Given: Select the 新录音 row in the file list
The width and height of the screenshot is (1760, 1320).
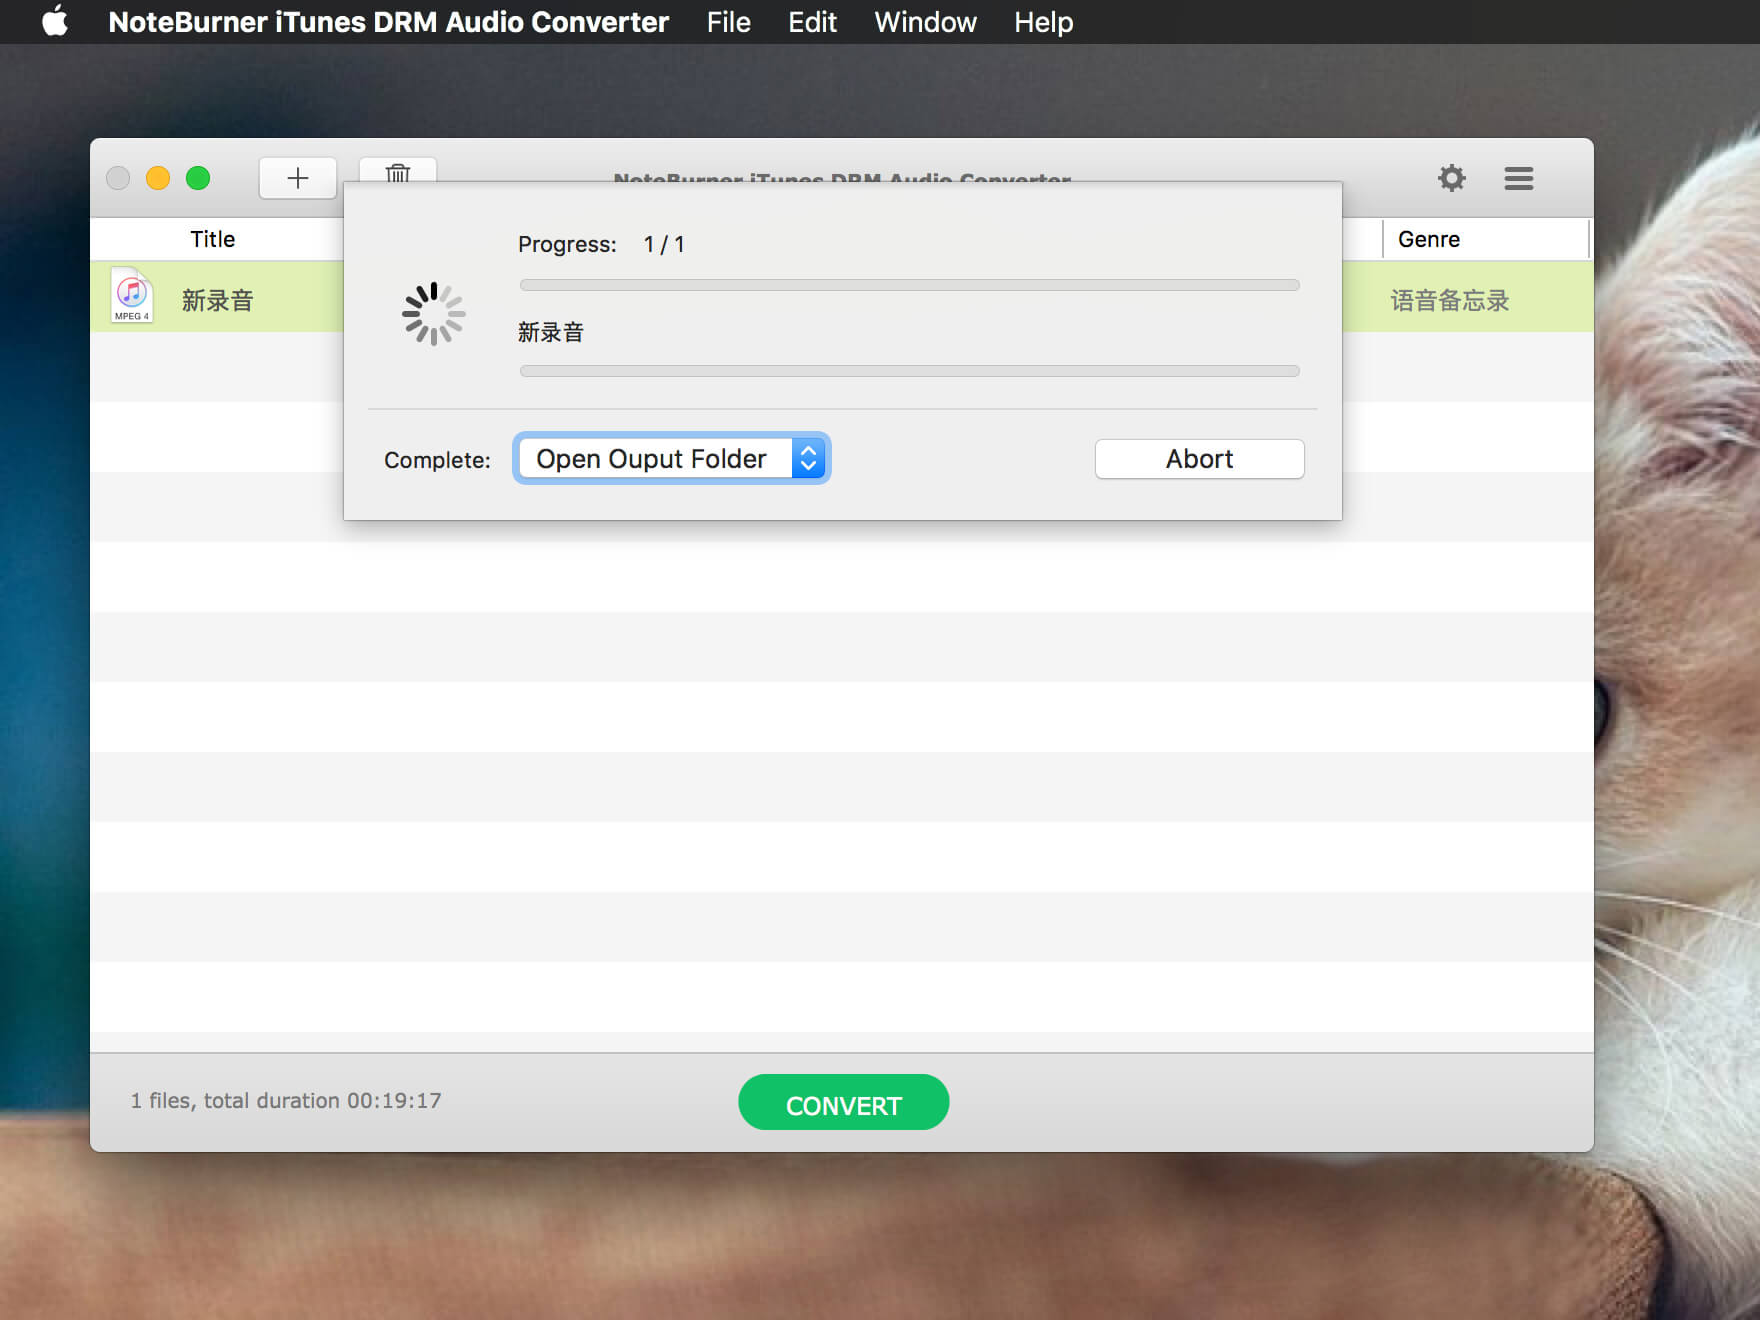Looking at the screenshot, I should pos(217,297).
